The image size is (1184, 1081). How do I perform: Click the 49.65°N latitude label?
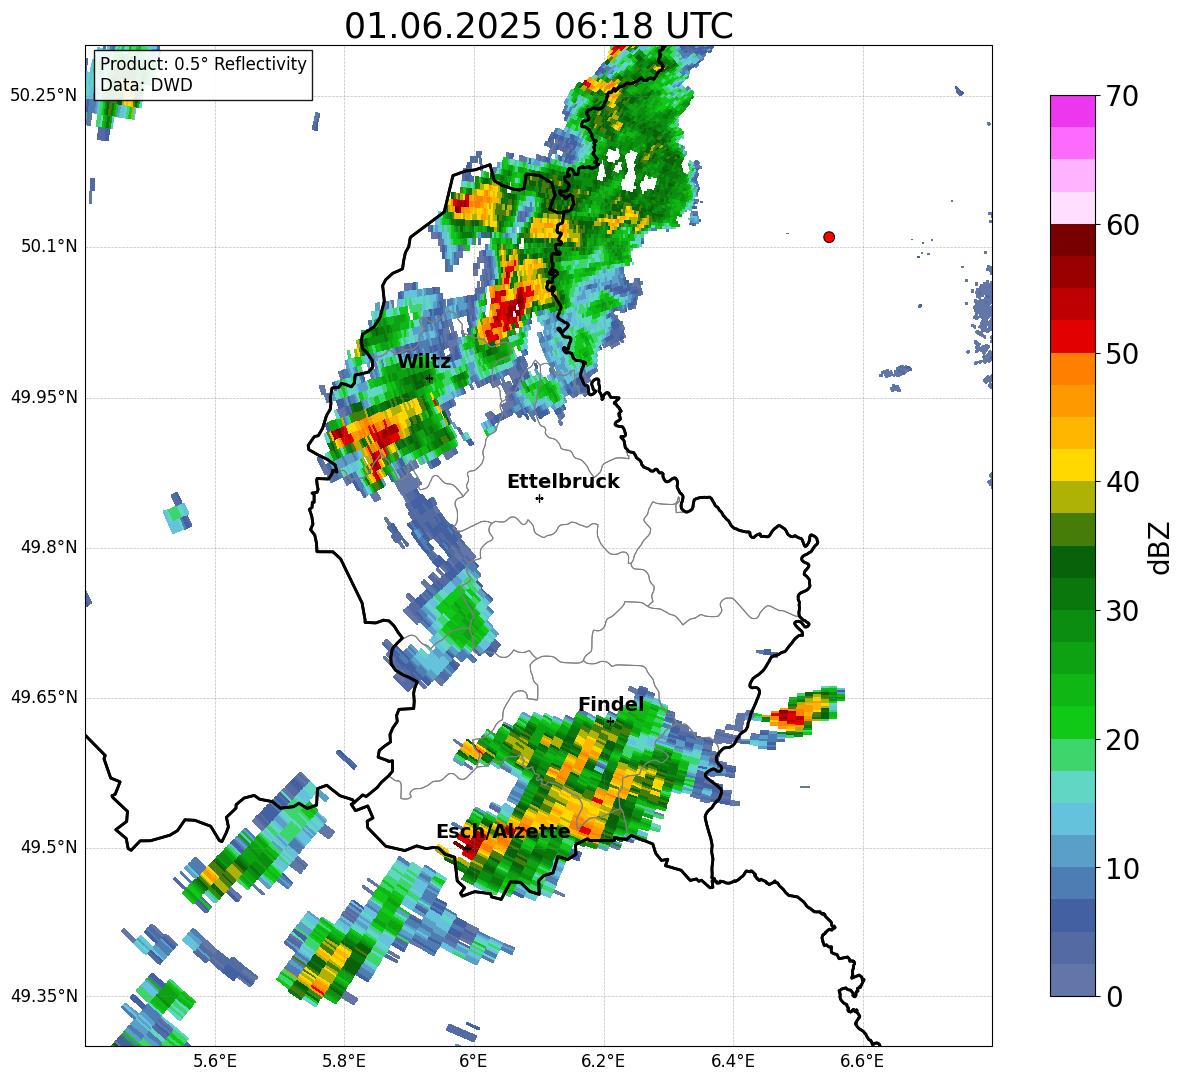(44, 697)
